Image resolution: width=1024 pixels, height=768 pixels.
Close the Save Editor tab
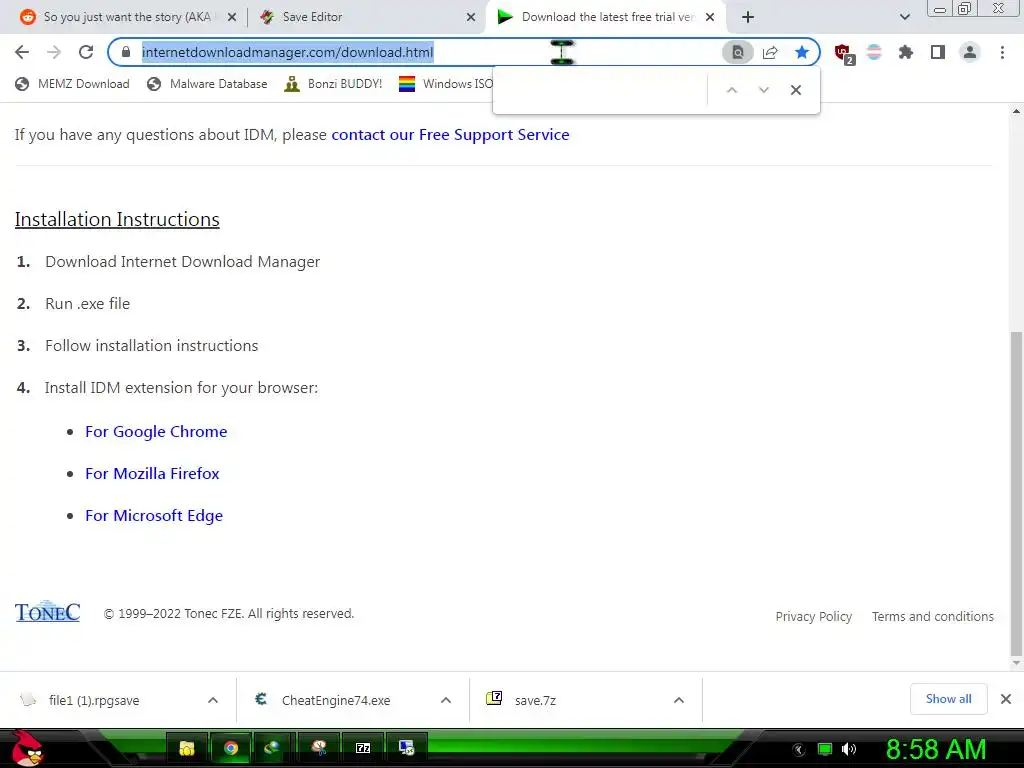click(471, 17)
